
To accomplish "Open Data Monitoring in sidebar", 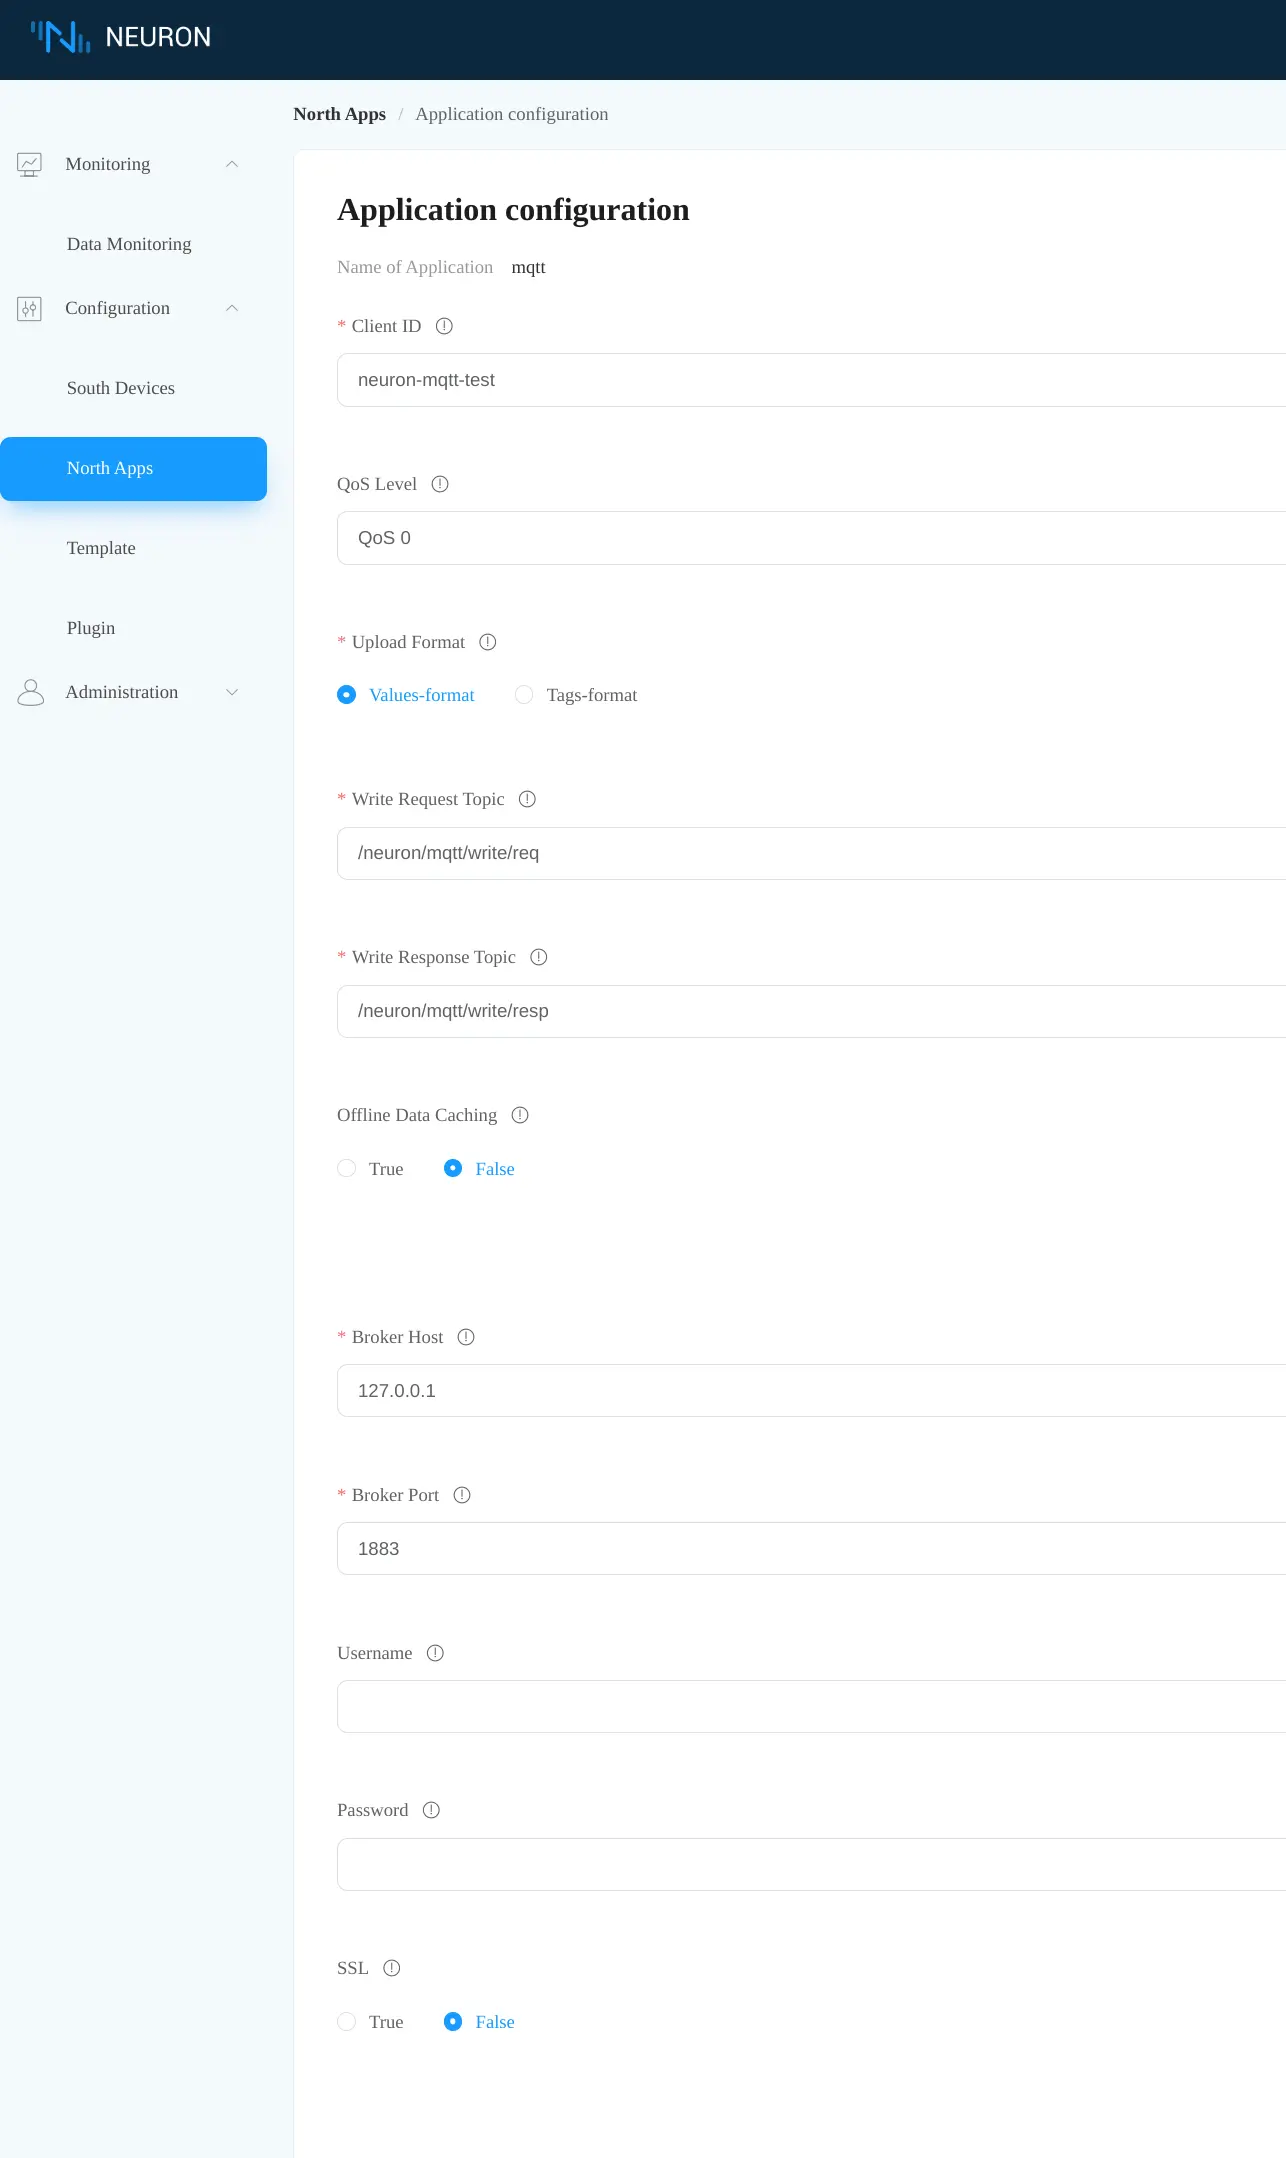I will (x=129, y=244).
